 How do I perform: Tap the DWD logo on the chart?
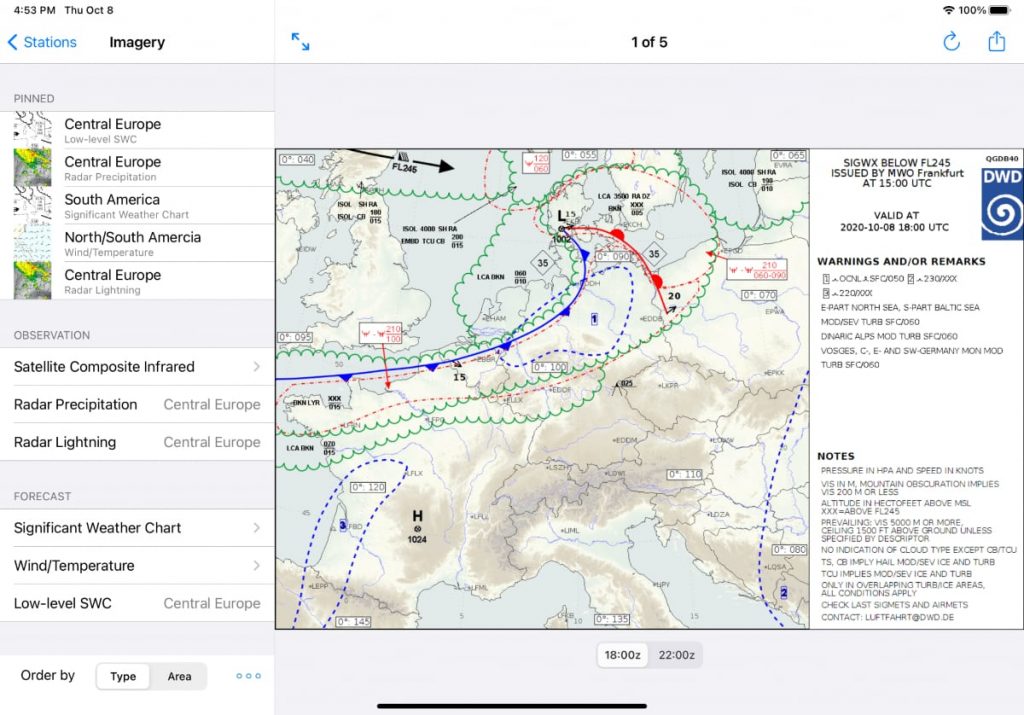pyautogui.click(x=1002, y=204)
